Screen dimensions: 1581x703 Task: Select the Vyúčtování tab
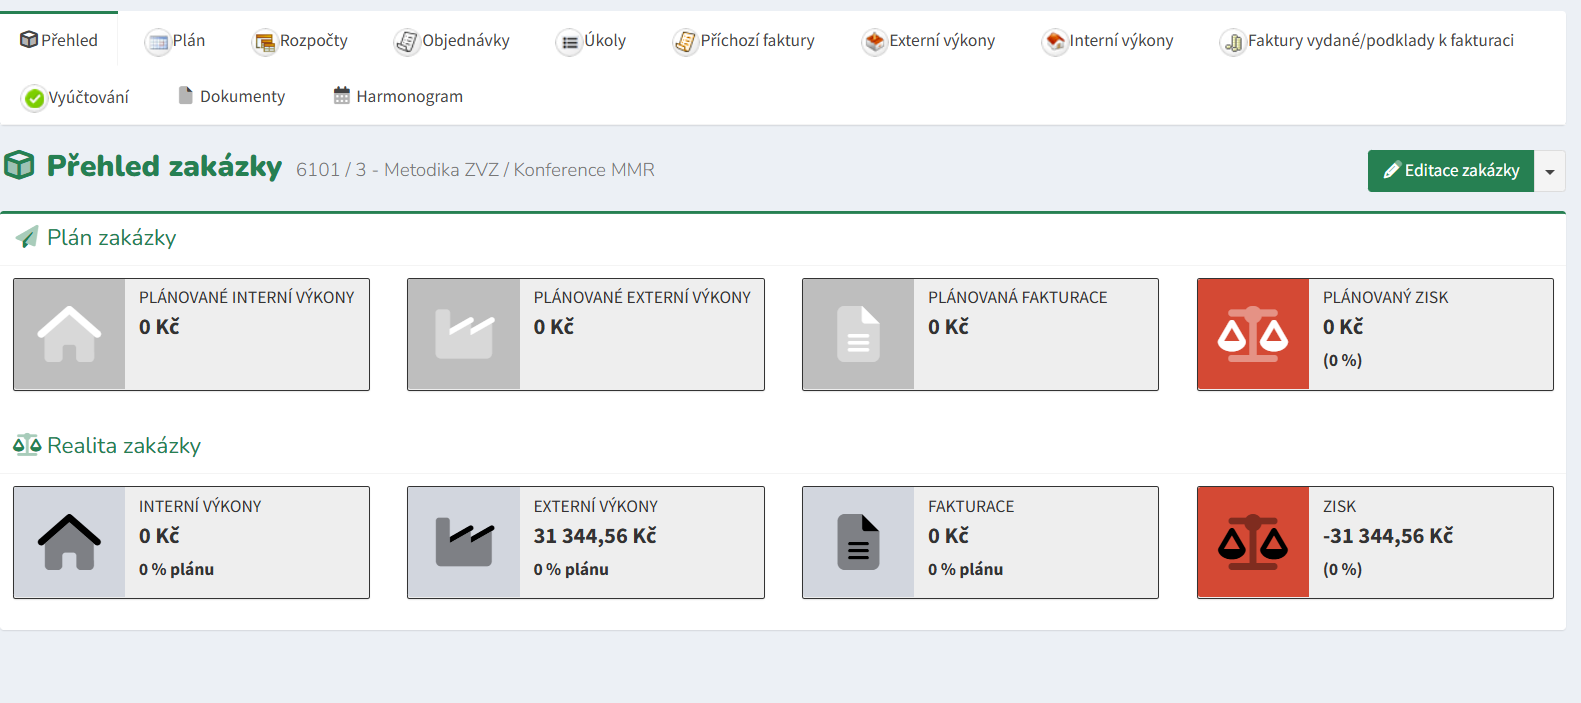tap(76, 97)
